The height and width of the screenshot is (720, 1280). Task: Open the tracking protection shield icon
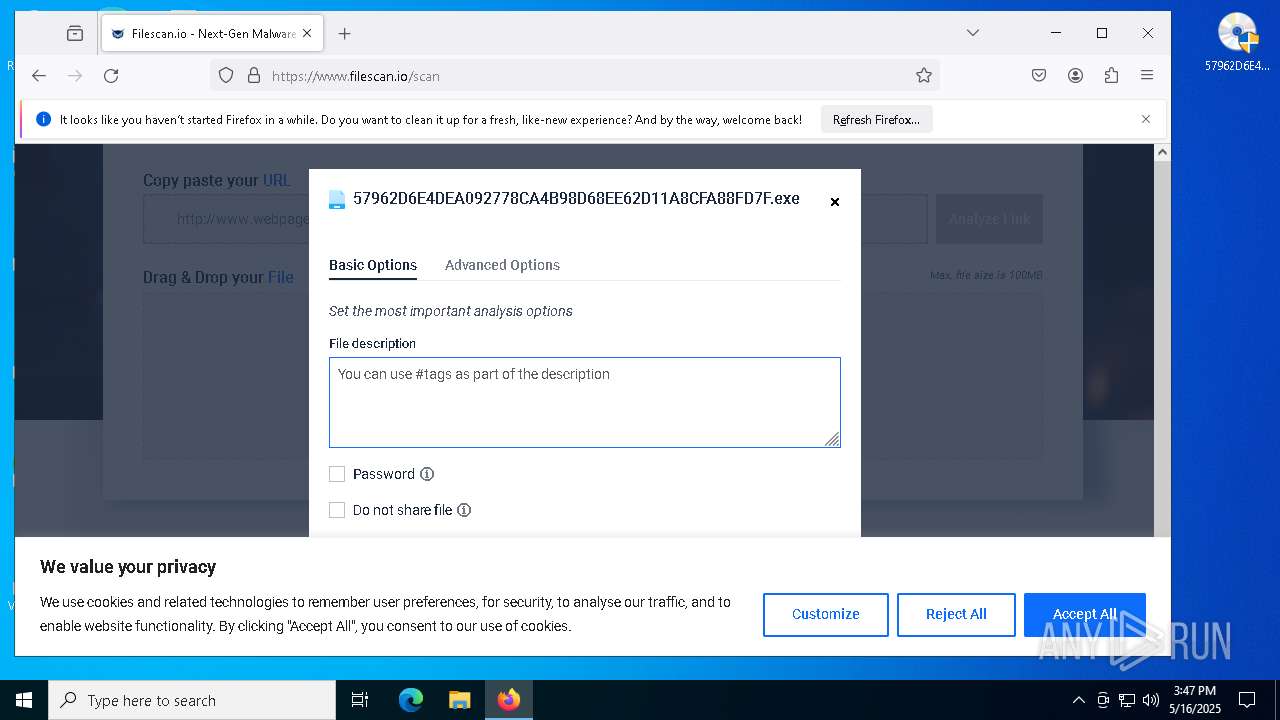pos(226,75)
